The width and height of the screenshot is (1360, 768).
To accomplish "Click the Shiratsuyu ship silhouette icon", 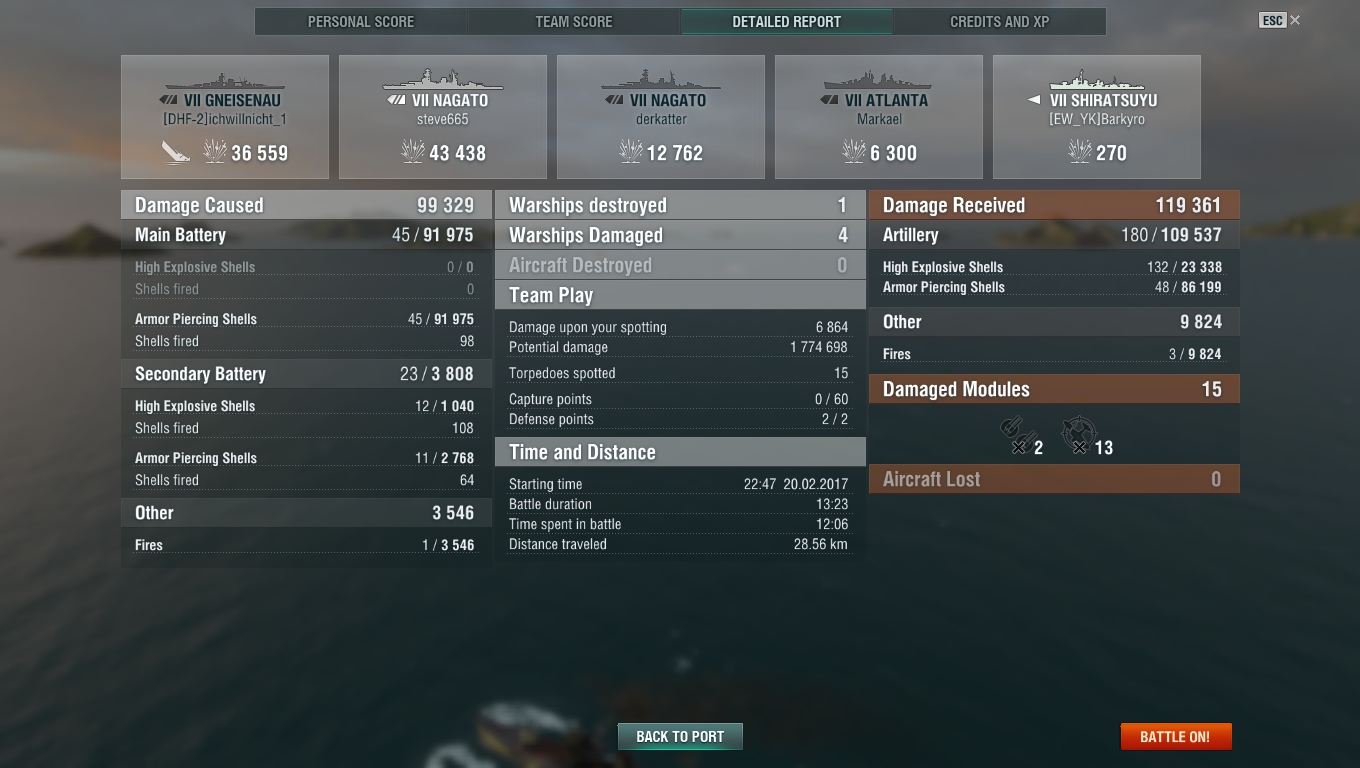I will (x=1096, y=80).
